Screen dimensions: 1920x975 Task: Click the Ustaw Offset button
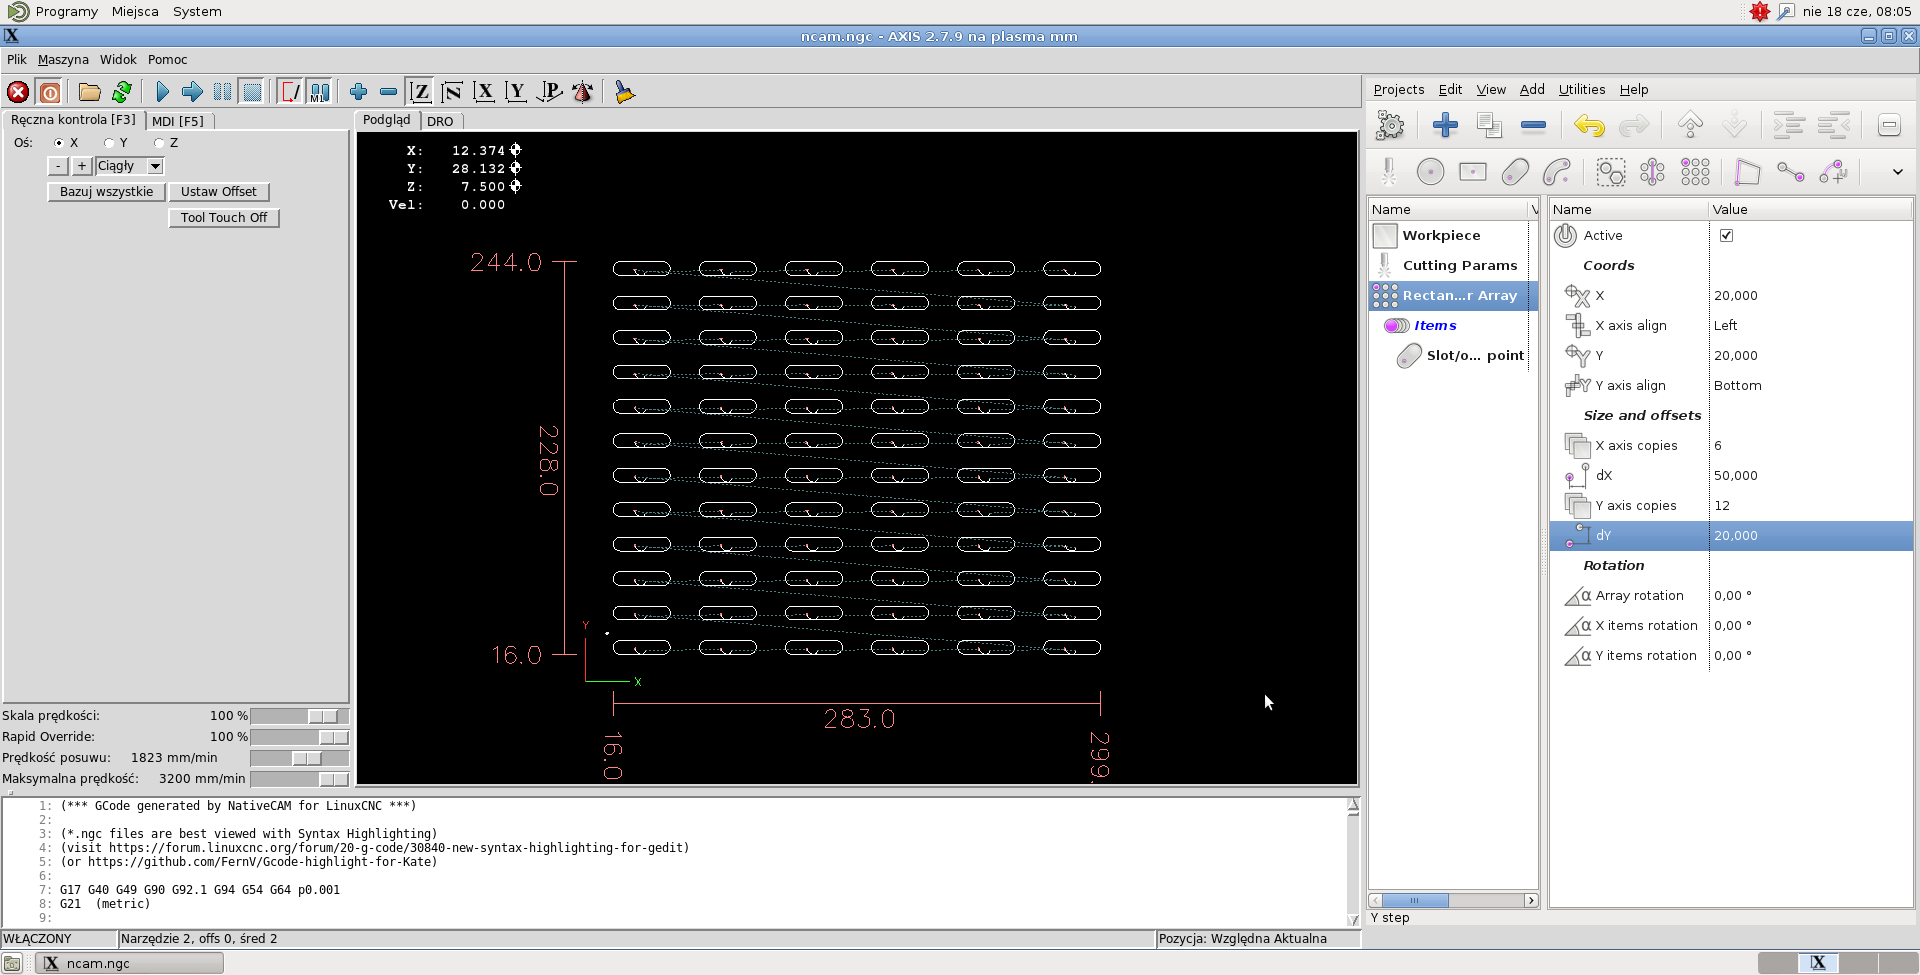click(218, 192)
